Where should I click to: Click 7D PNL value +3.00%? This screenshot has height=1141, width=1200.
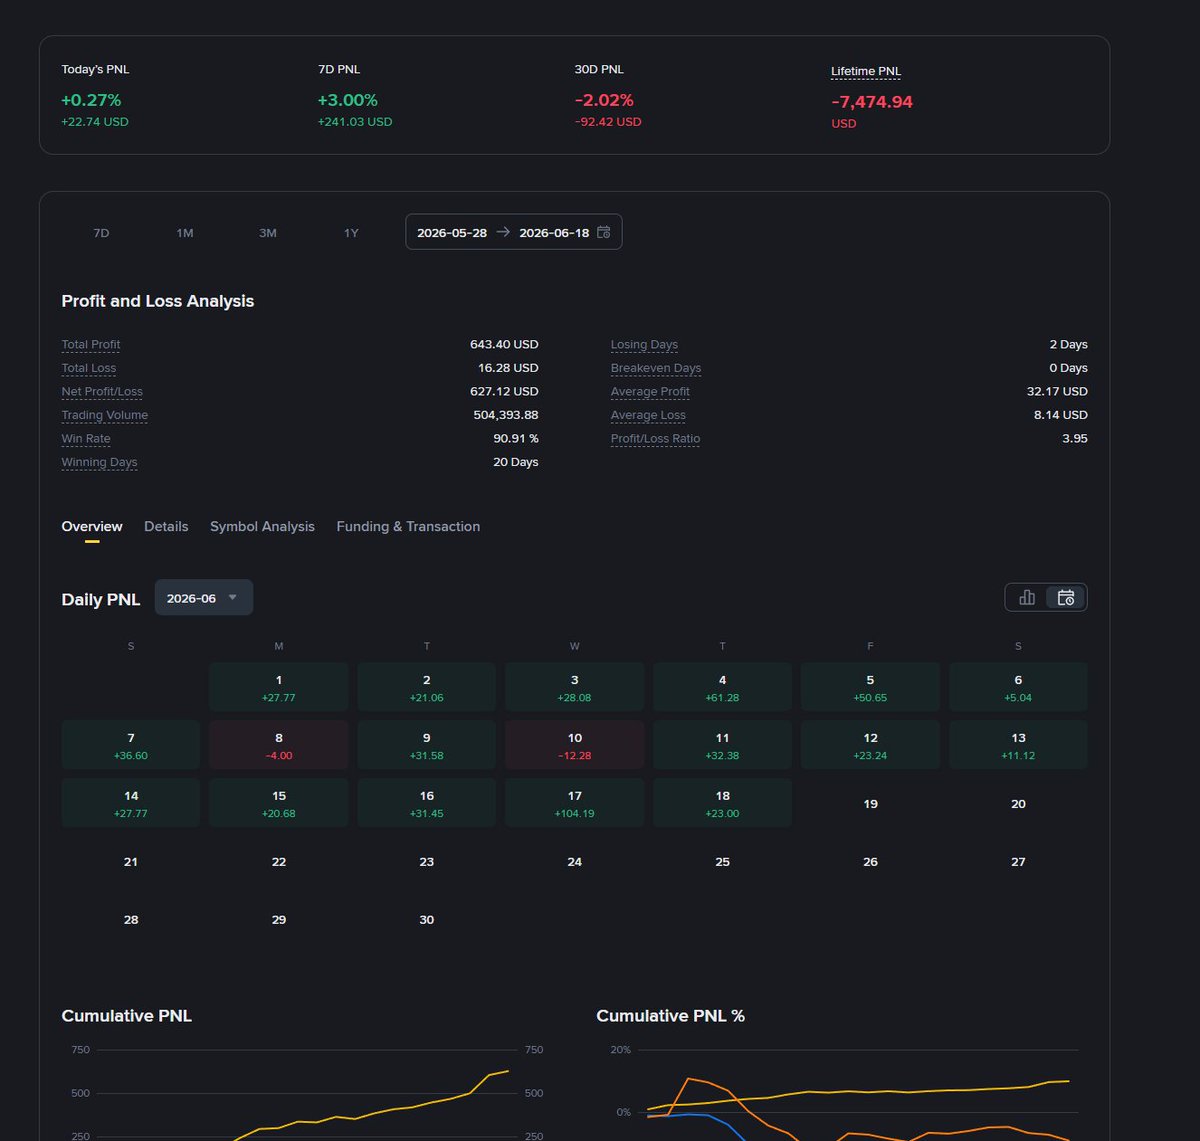[348, 101]
